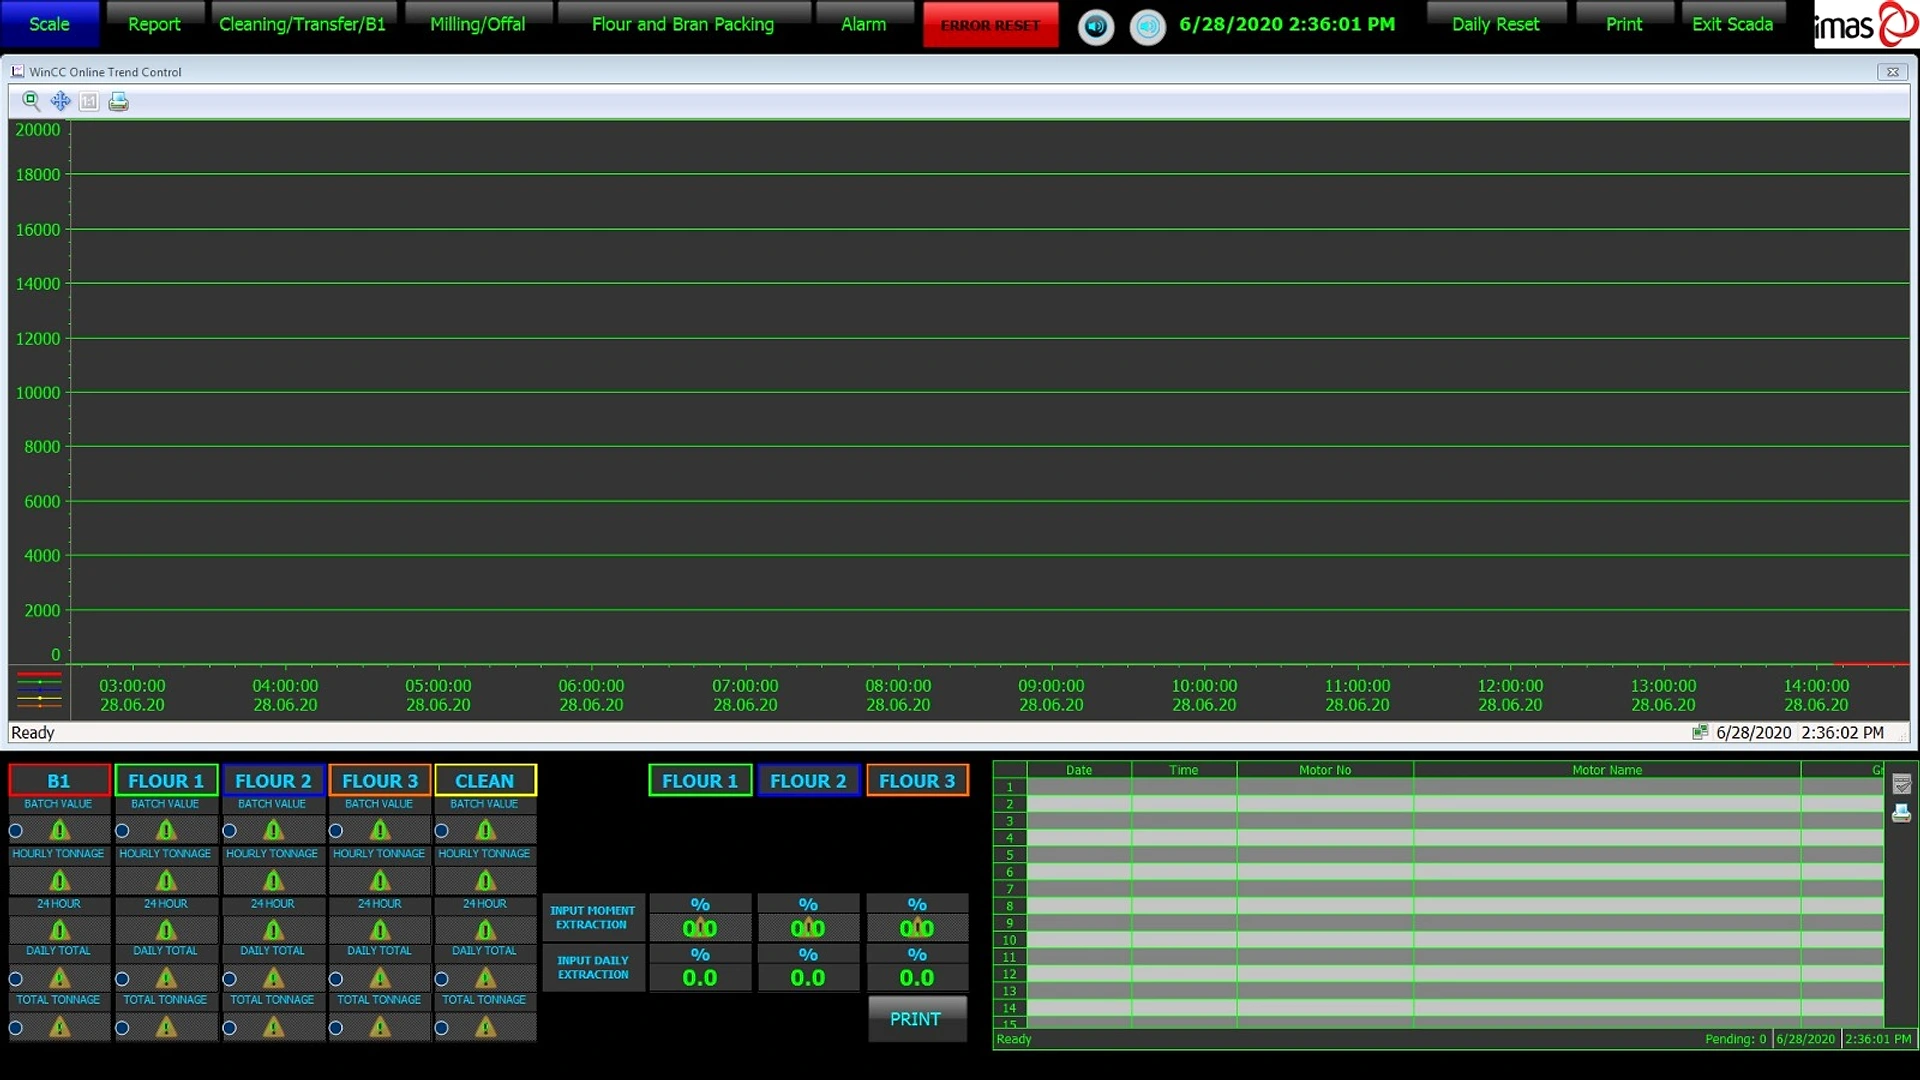Click the connection status icon in trend status bar
Image resolution: width=1920 pixels, height=1080 pixels.
tap(1699, 732)
